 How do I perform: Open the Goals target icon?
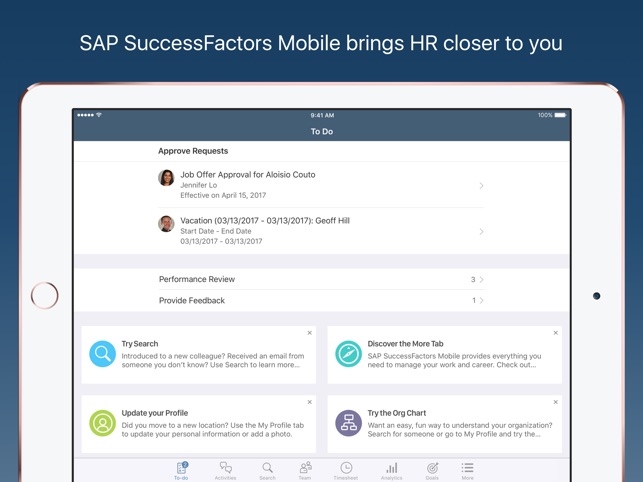click(432, 468)
